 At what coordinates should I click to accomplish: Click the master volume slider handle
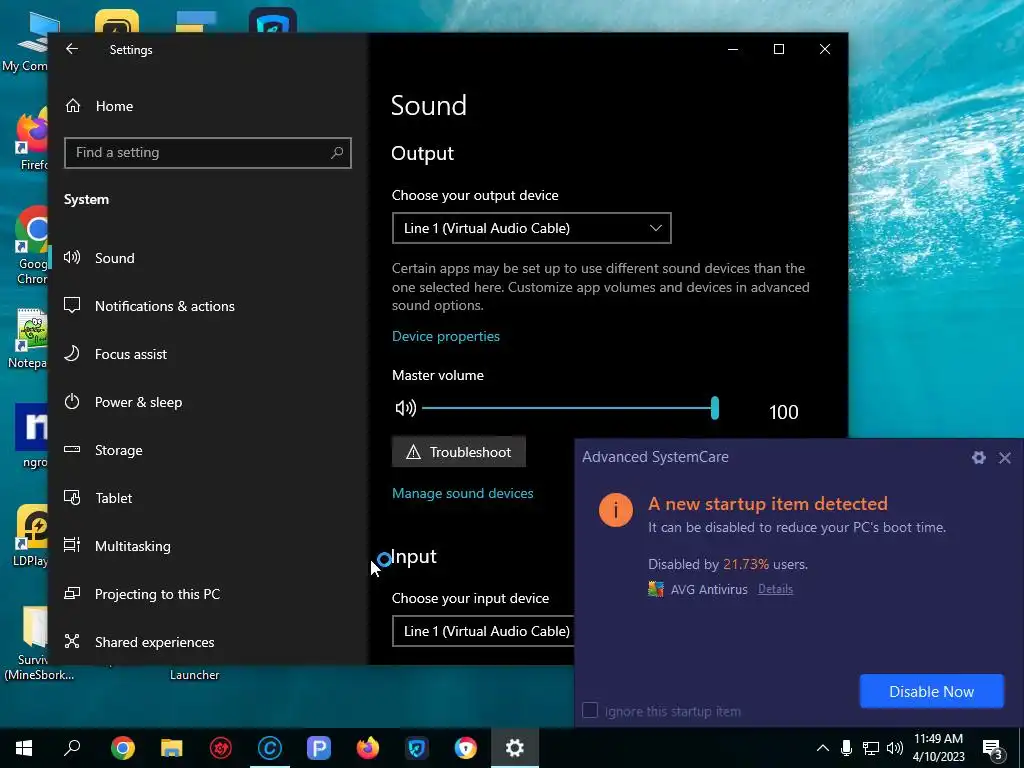[x=715, y=408]
